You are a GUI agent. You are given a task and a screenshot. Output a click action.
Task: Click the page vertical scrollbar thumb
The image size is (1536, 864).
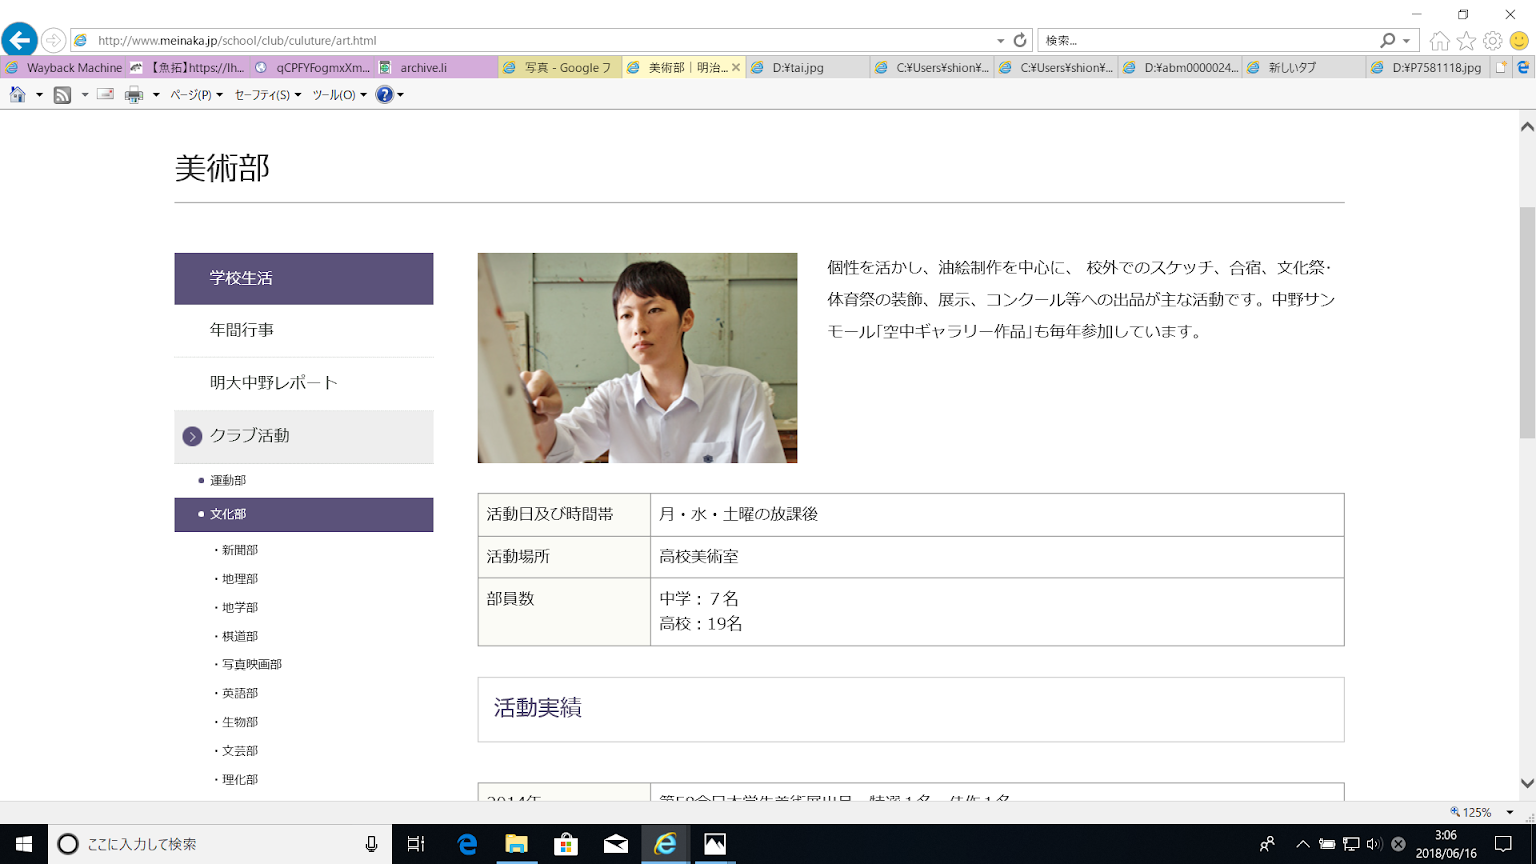1527,320
